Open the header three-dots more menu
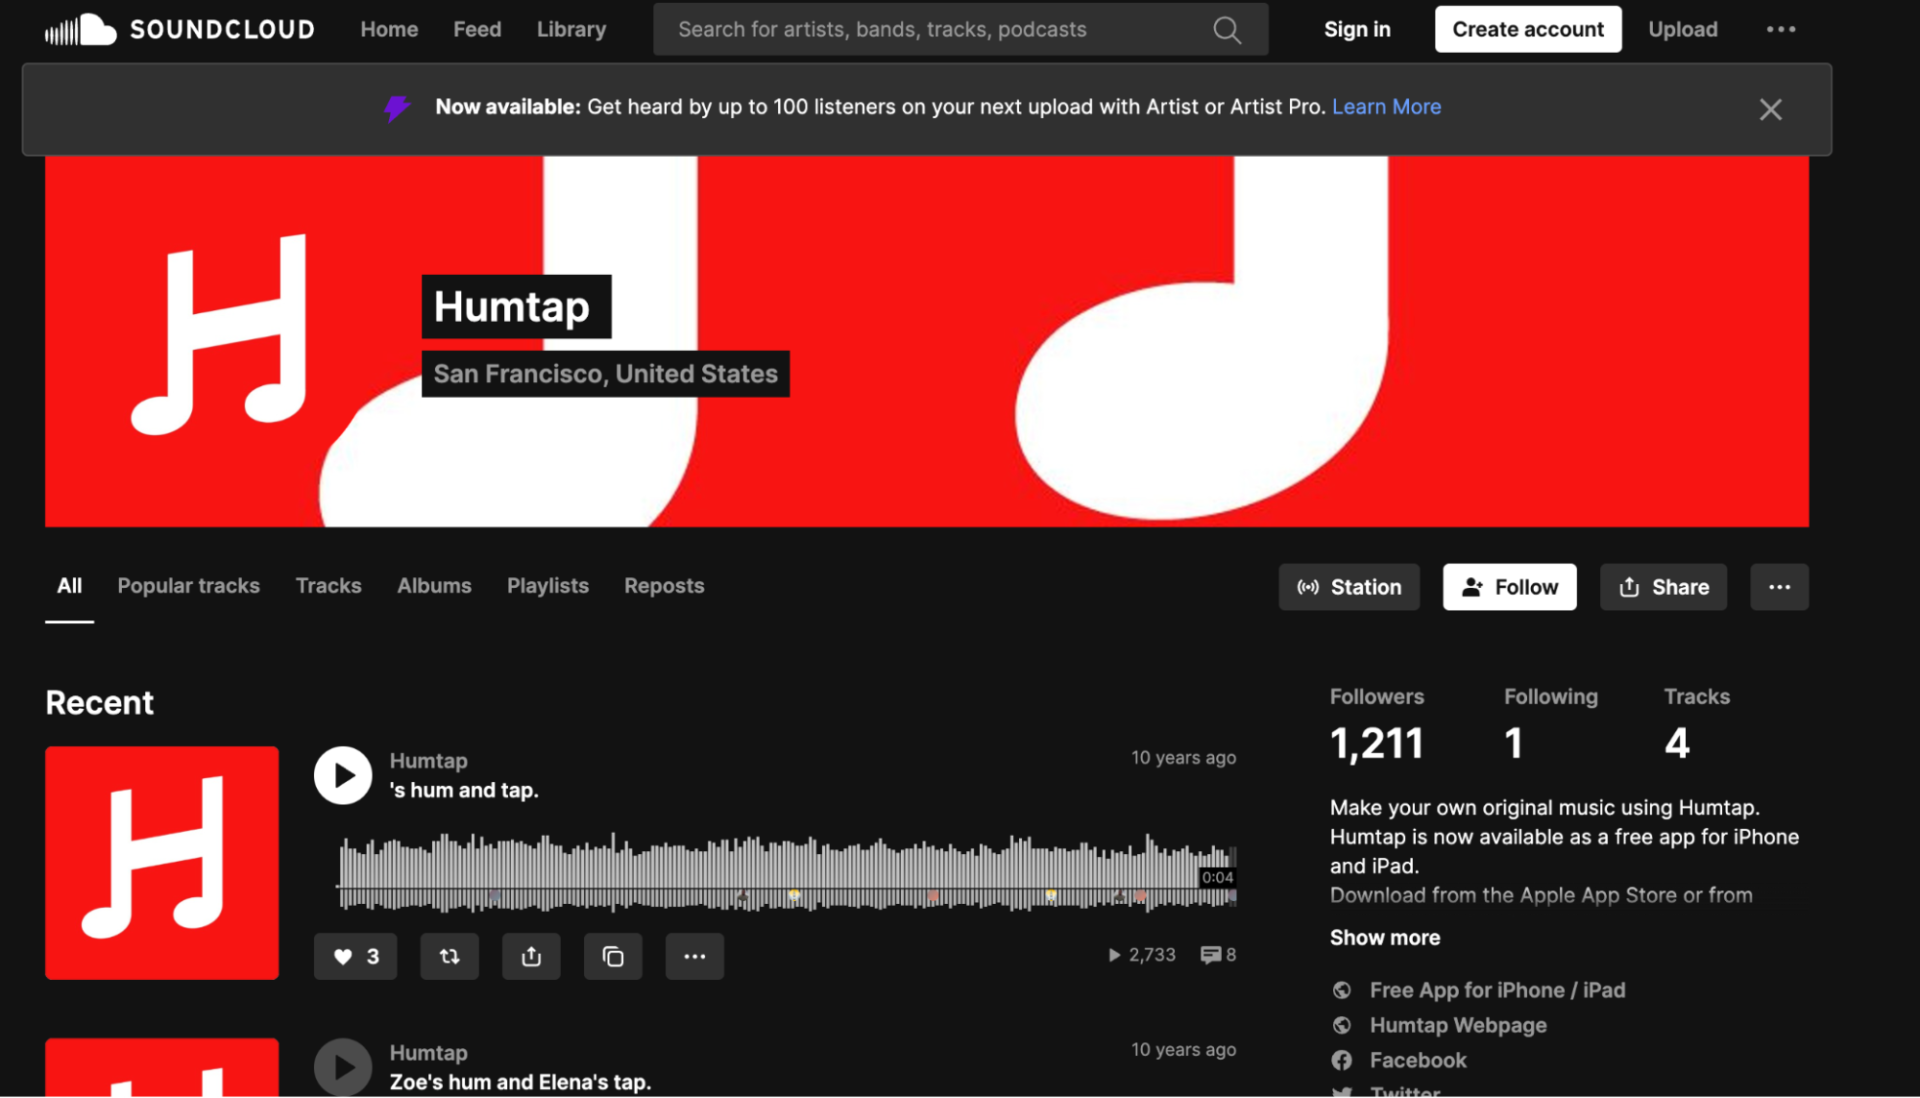1920x1098 pixels. pos(1780,29)
